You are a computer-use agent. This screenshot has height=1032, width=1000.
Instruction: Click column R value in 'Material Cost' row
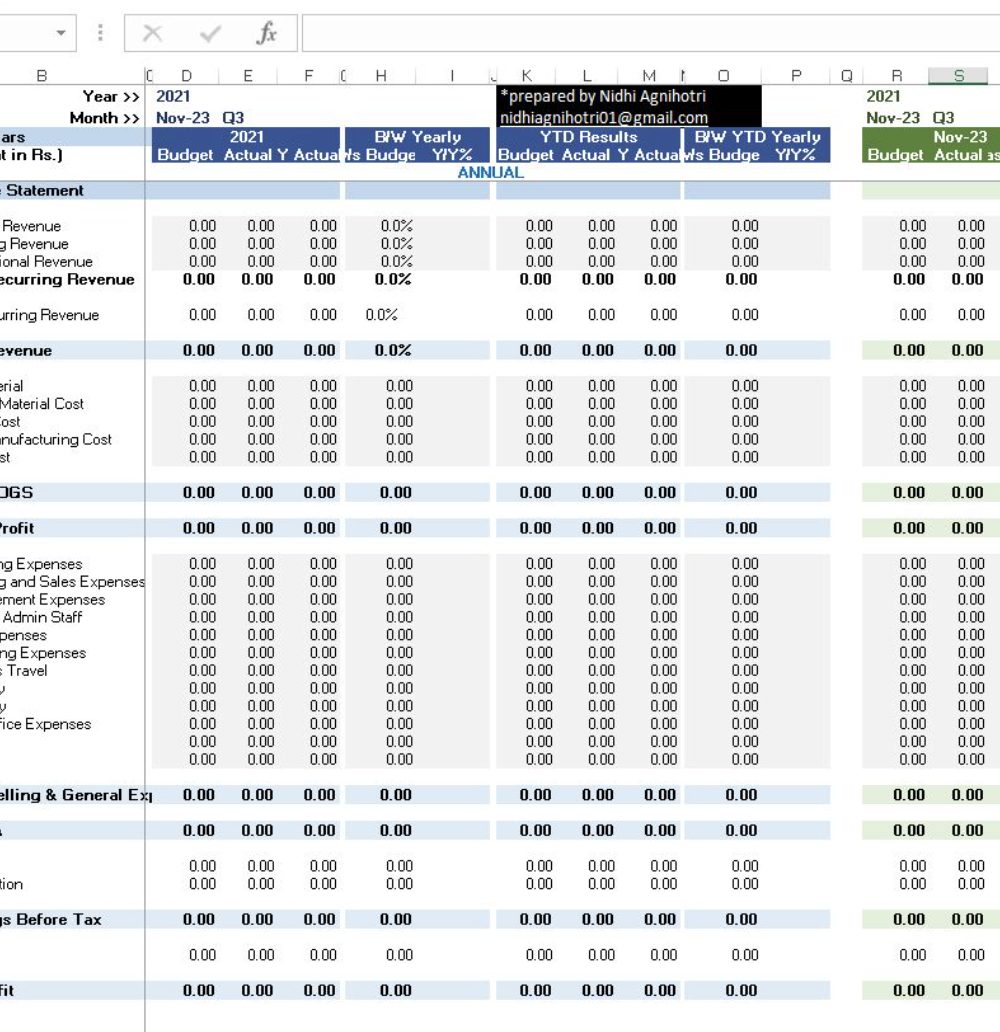pos(912,403)
